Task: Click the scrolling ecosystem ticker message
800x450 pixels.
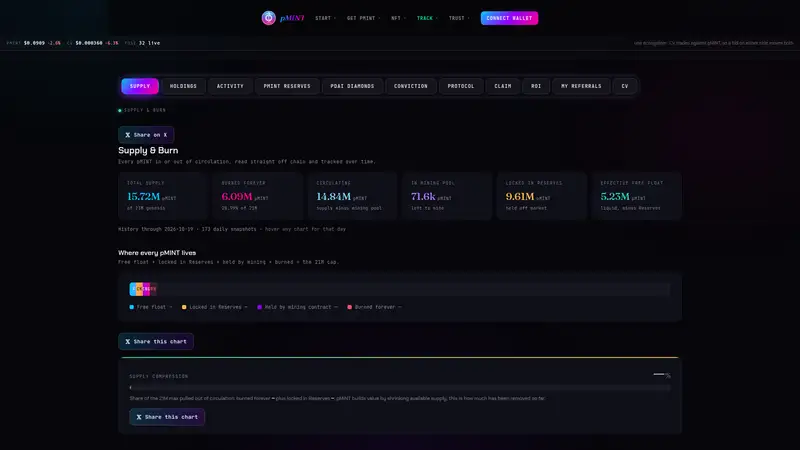Action: point(713,43)
